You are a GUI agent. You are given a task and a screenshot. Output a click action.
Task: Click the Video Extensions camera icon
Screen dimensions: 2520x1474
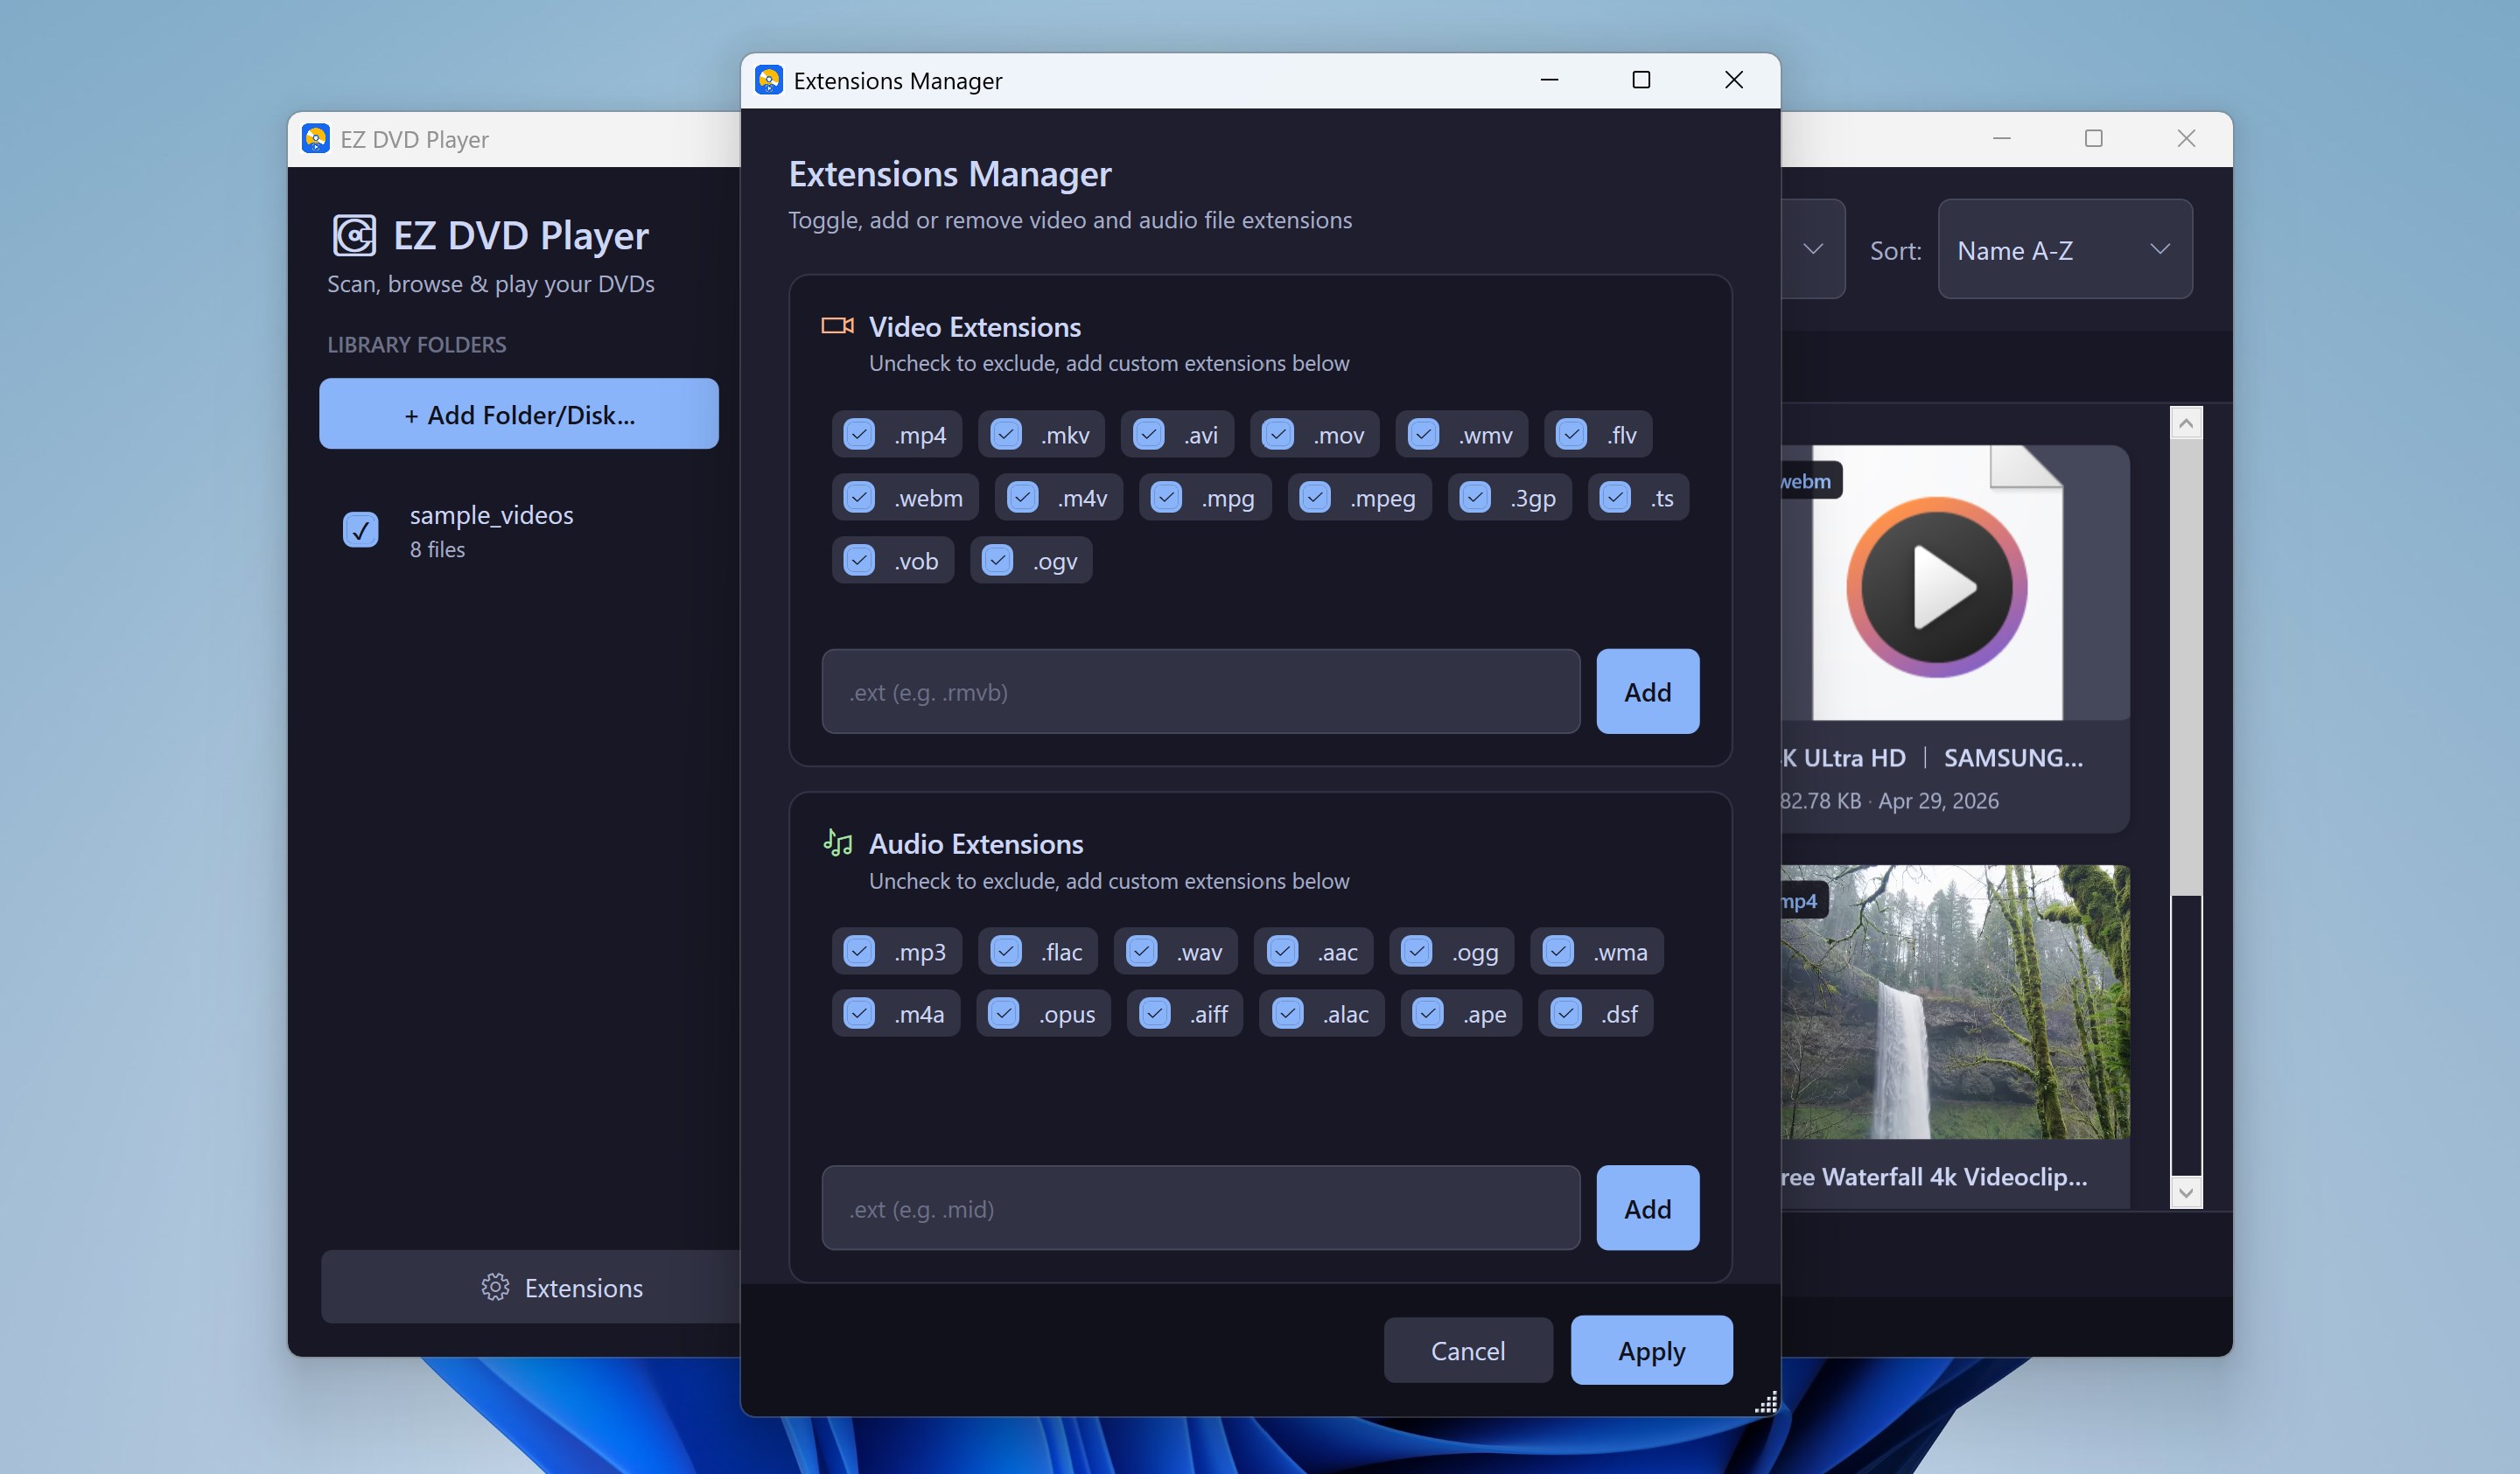click(x=837, y=326)
